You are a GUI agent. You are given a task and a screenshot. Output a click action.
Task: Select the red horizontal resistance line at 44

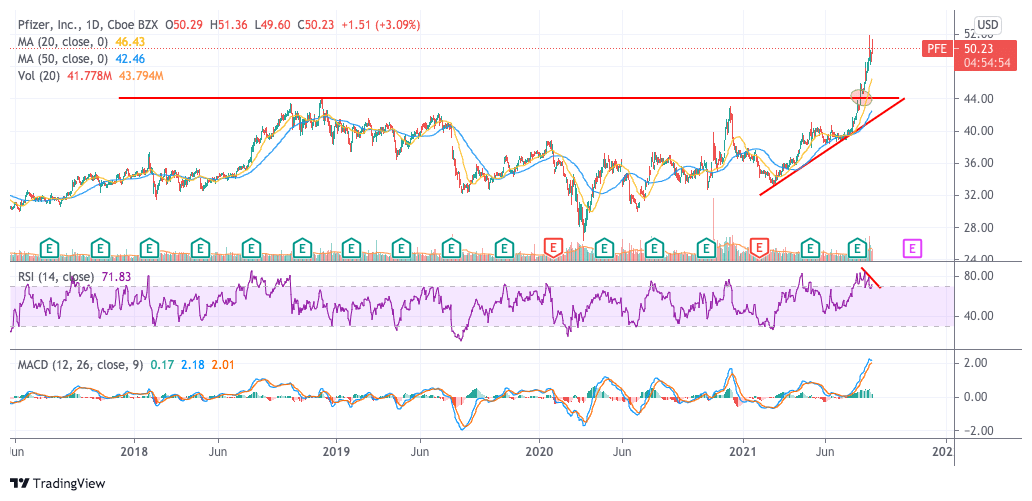[x=508, y=98]
